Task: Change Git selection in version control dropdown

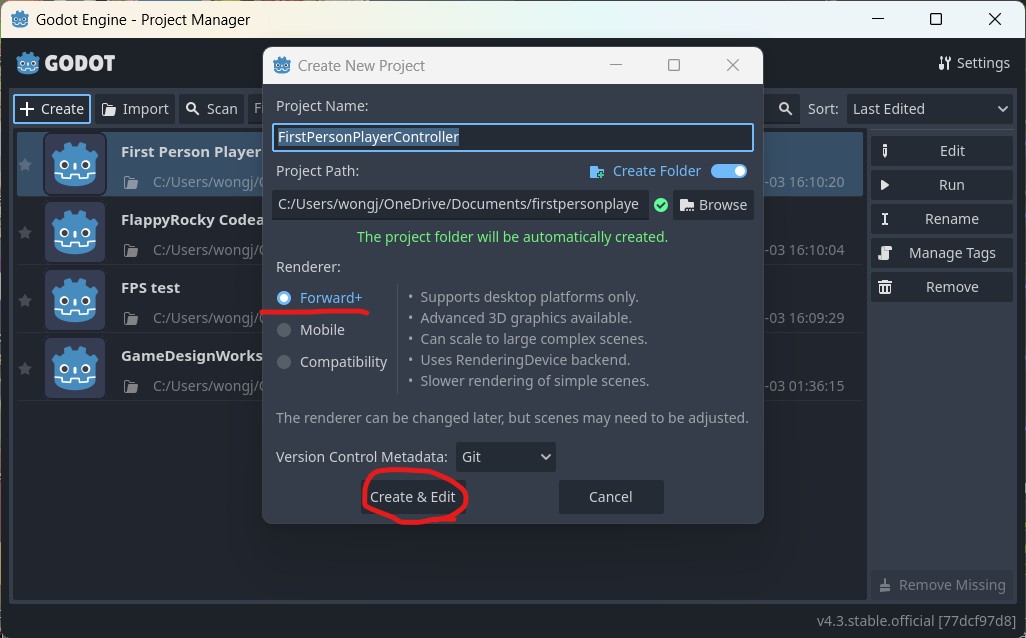Action: [x=505, y=456]
